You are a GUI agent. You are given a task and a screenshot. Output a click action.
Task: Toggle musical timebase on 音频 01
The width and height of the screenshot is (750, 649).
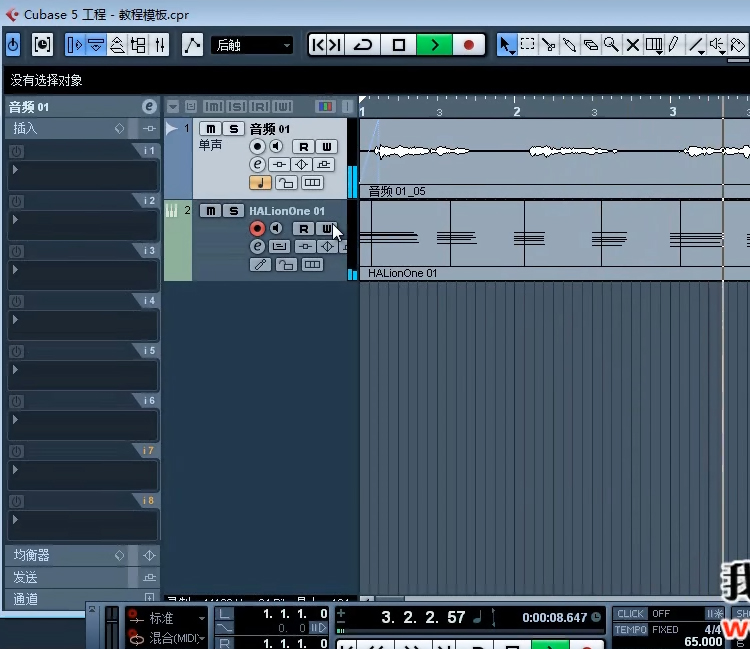(x=260, y=183)
